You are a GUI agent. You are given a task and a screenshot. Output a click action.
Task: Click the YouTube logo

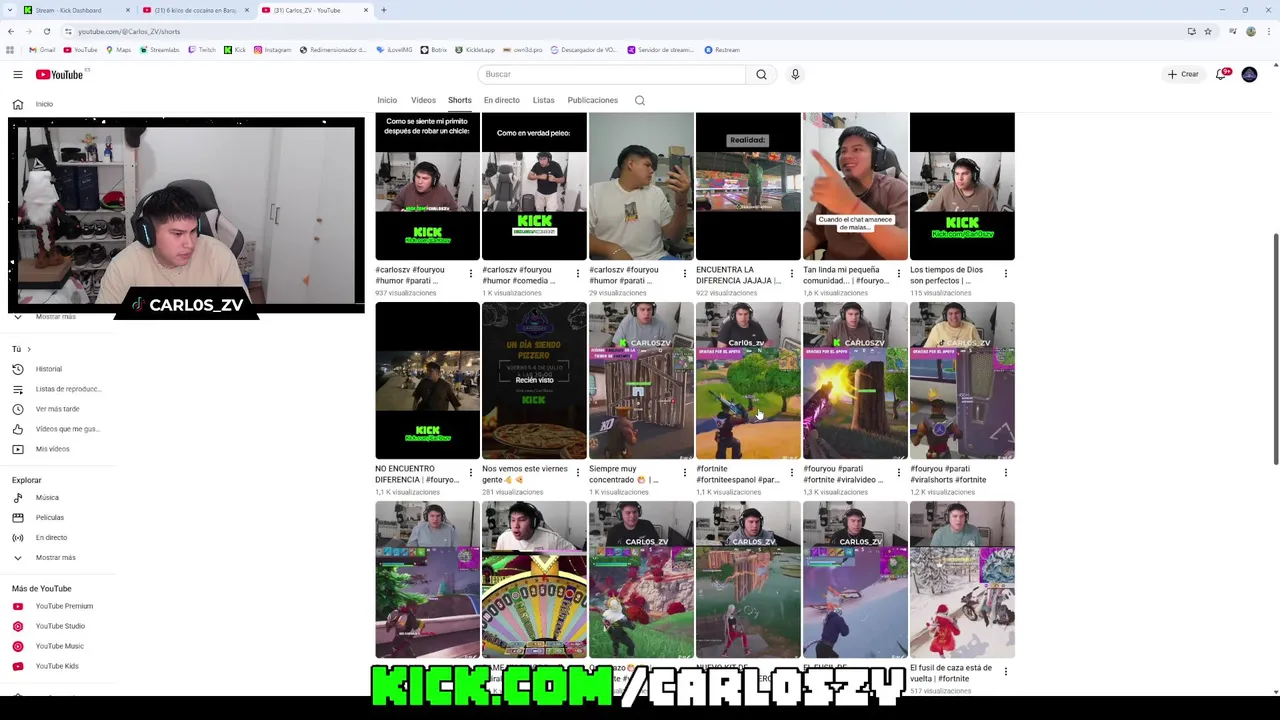point(59,74)
